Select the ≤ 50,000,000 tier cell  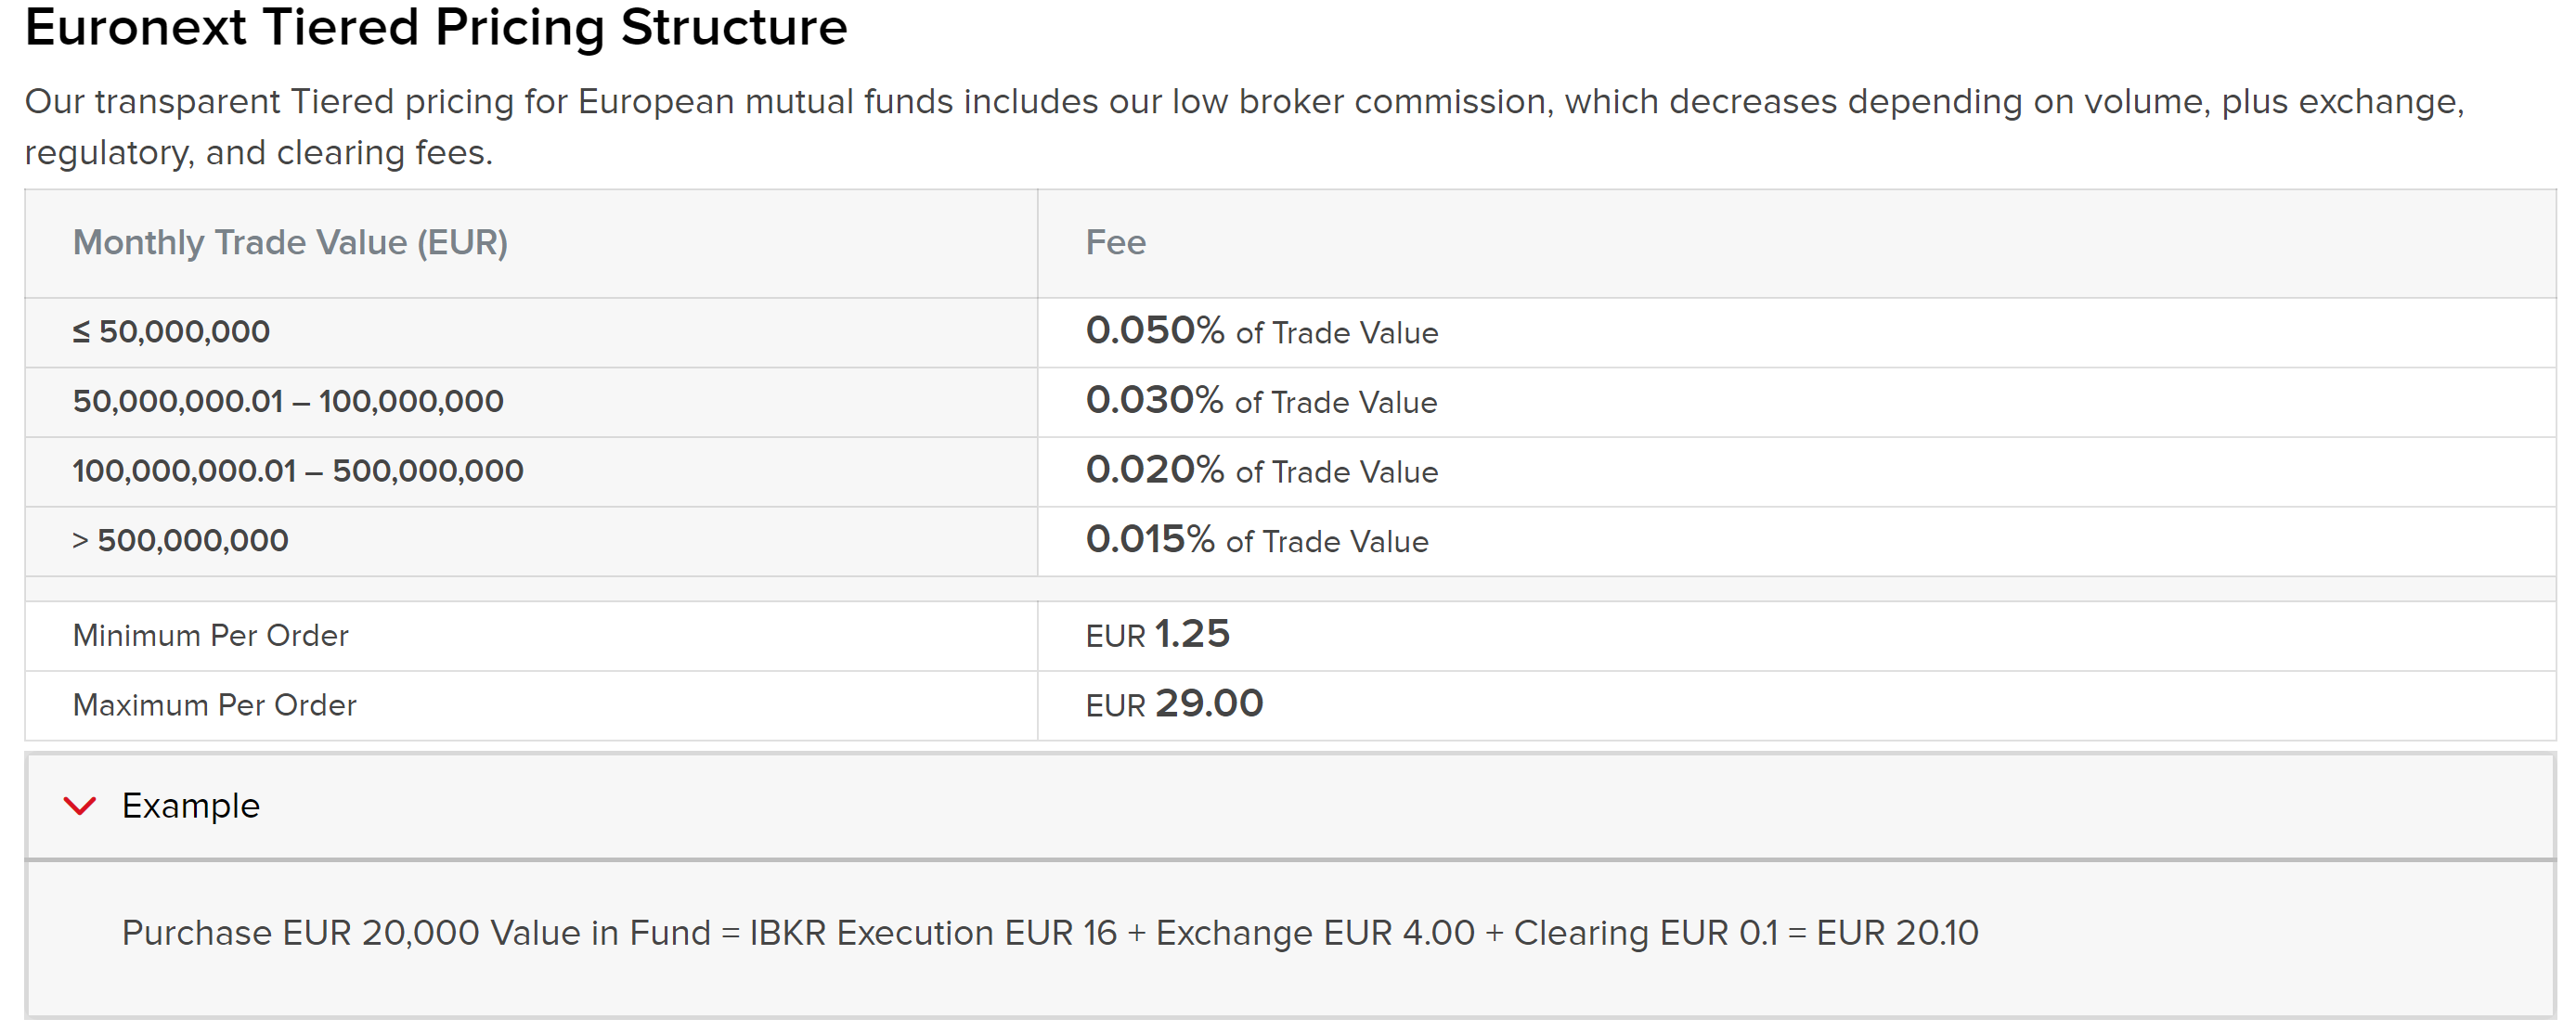click(171, 332)
